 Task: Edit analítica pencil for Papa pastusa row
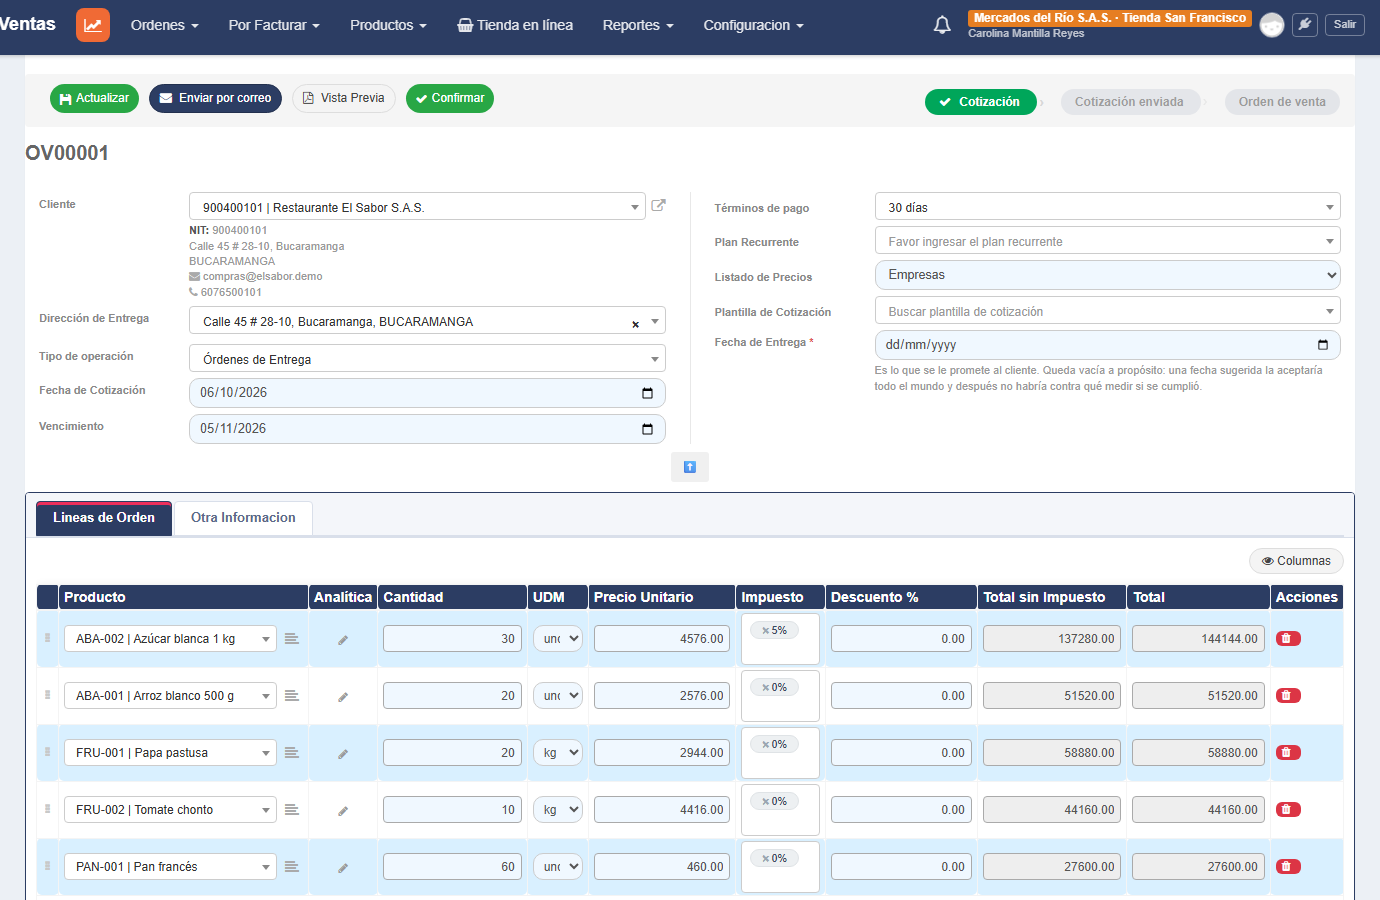pyautogui.click(x=343, y=754)
